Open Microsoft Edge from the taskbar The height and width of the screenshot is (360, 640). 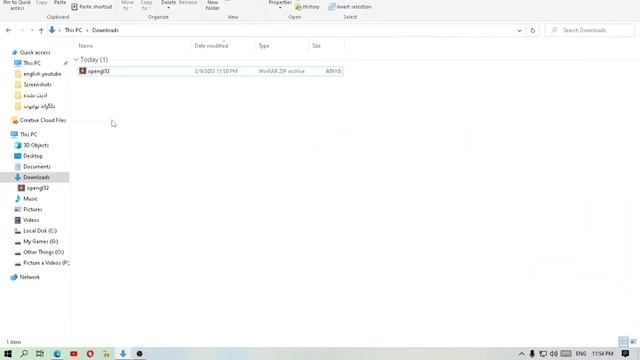(x=57, y=353)
